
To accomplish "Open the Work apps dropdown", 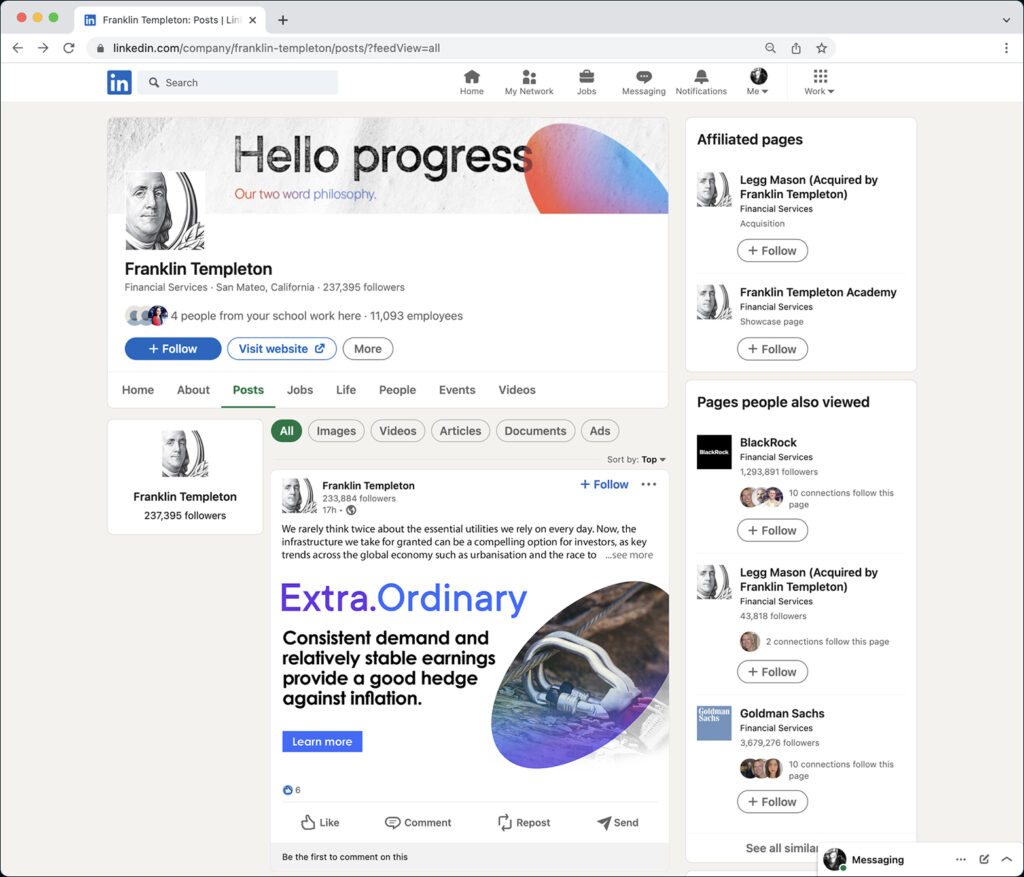I will pyautogui.click(x=819, y=82).
